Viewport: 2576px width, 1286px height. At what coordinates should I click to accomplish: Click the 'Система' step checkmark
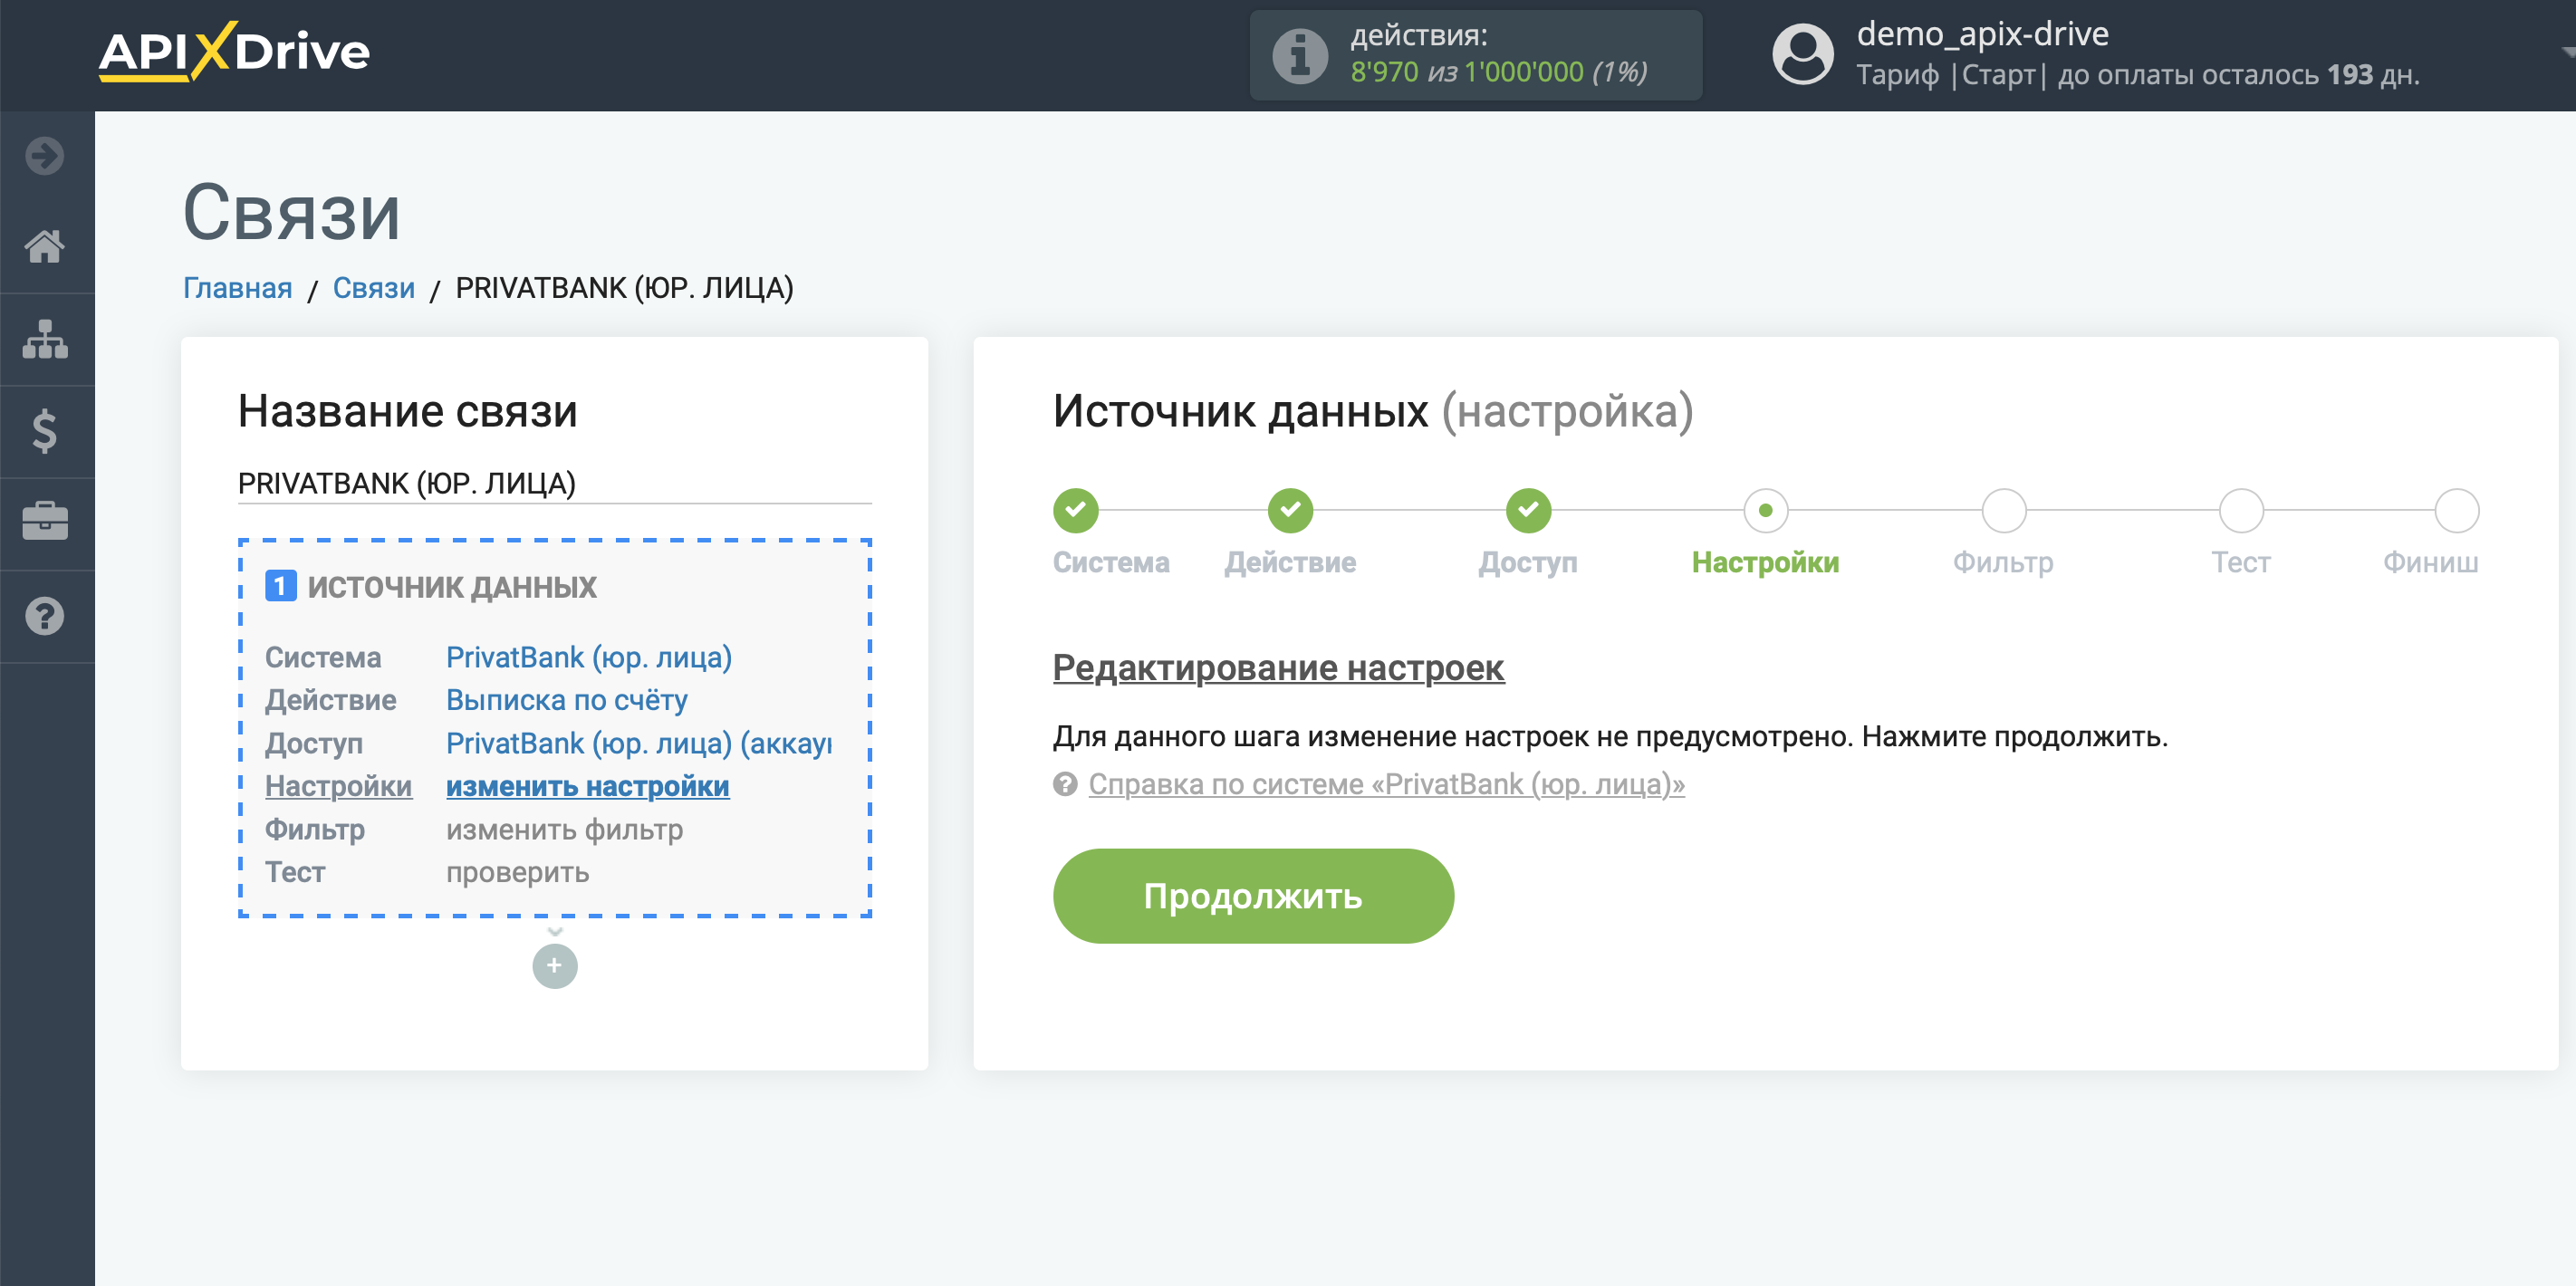[1076, 511]
